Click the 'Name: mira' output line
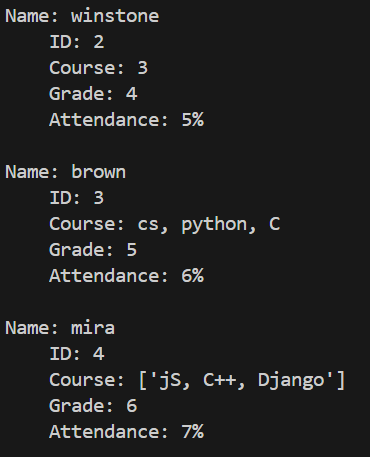The width and height of the screenshot is (370, 457). point(60,328)
